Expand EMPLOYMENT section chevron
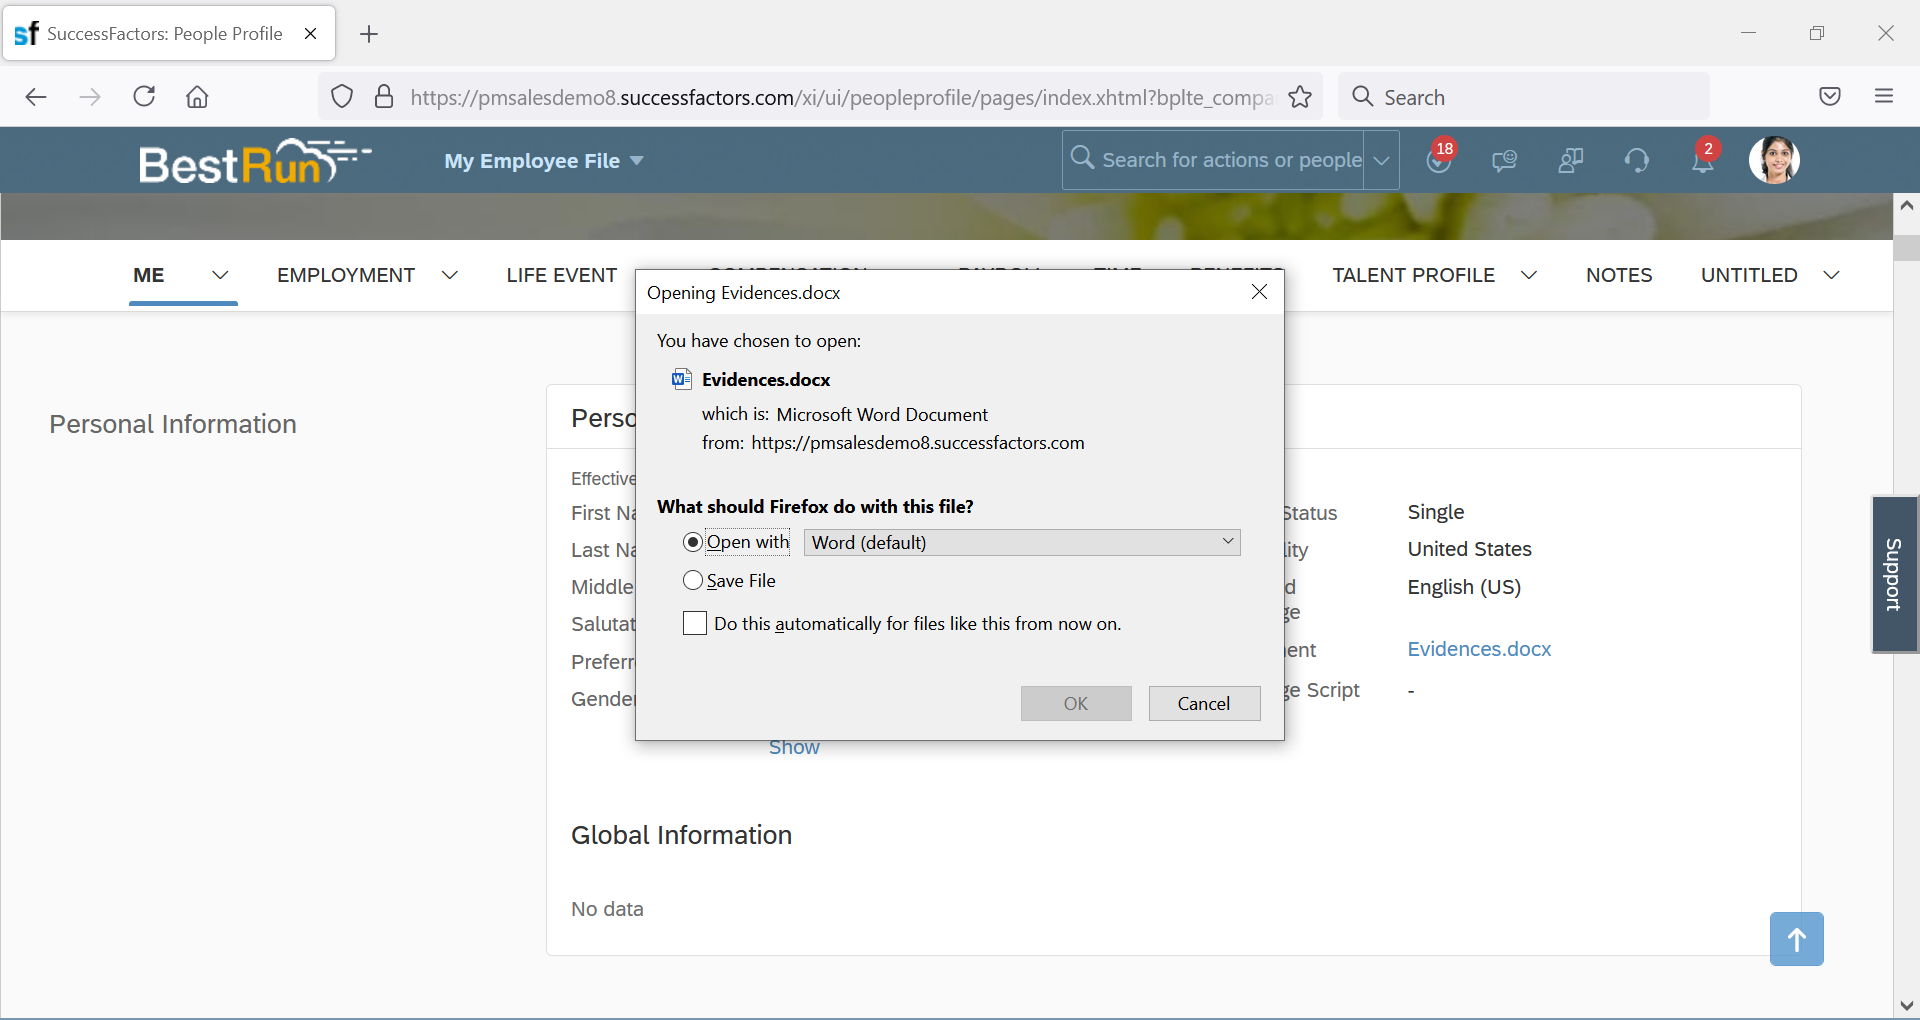Viewport: 1920px width, 1020px height. [x=450, y=275]
